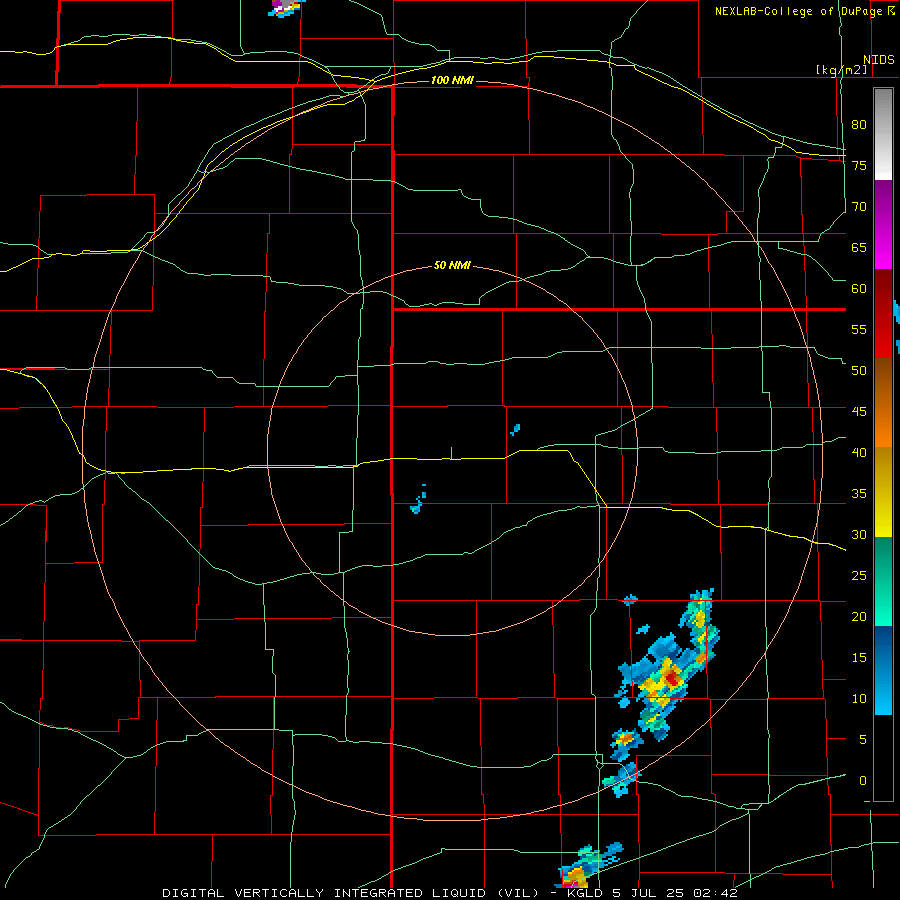This screenshot has width=900, height=900.
Task: Click the legend value 75
Action: (859, 165)
